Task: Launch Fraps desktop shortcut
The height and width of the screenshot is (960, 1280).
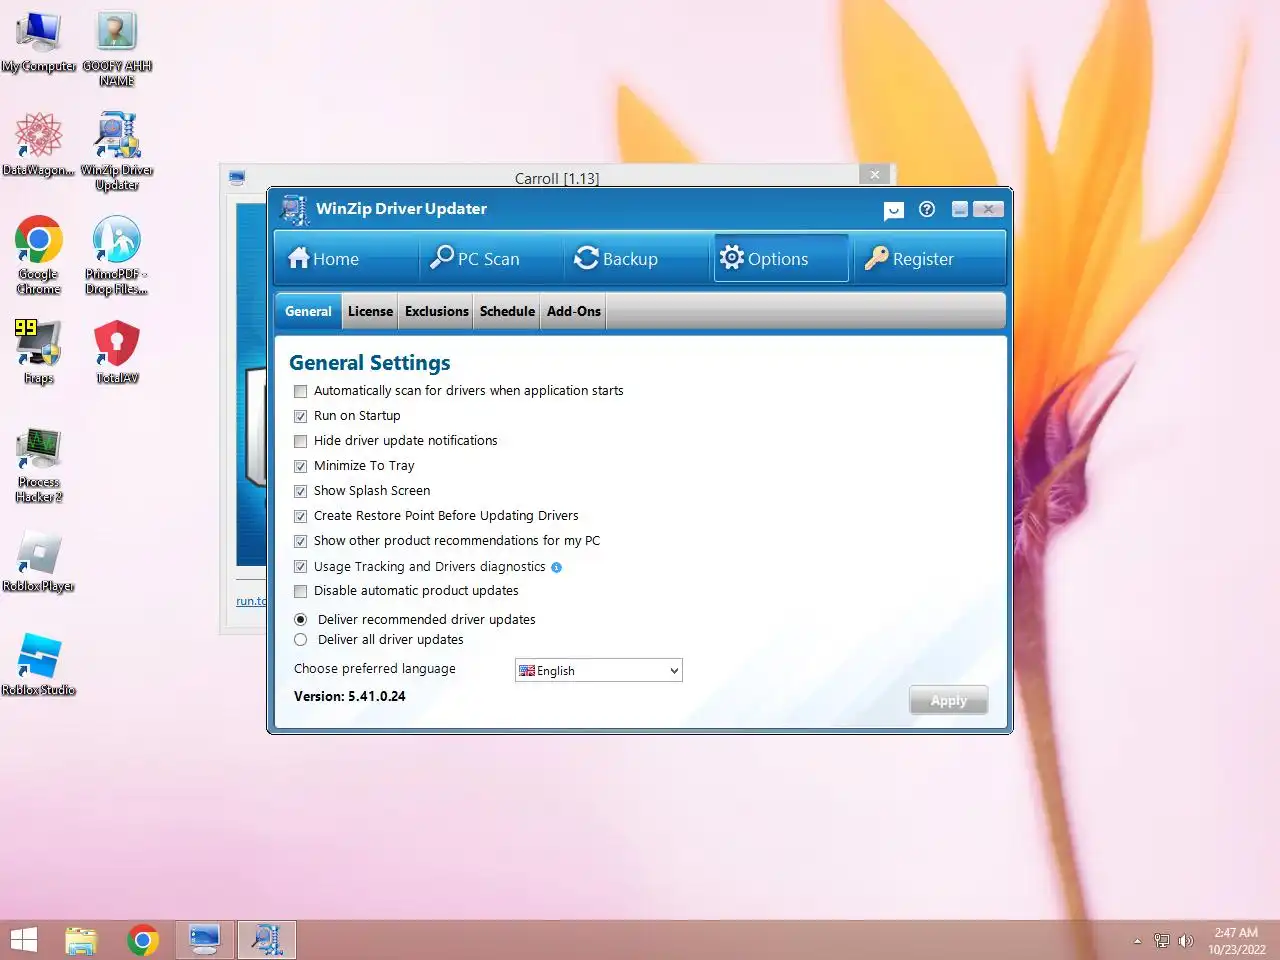Action: pos(38,352)
